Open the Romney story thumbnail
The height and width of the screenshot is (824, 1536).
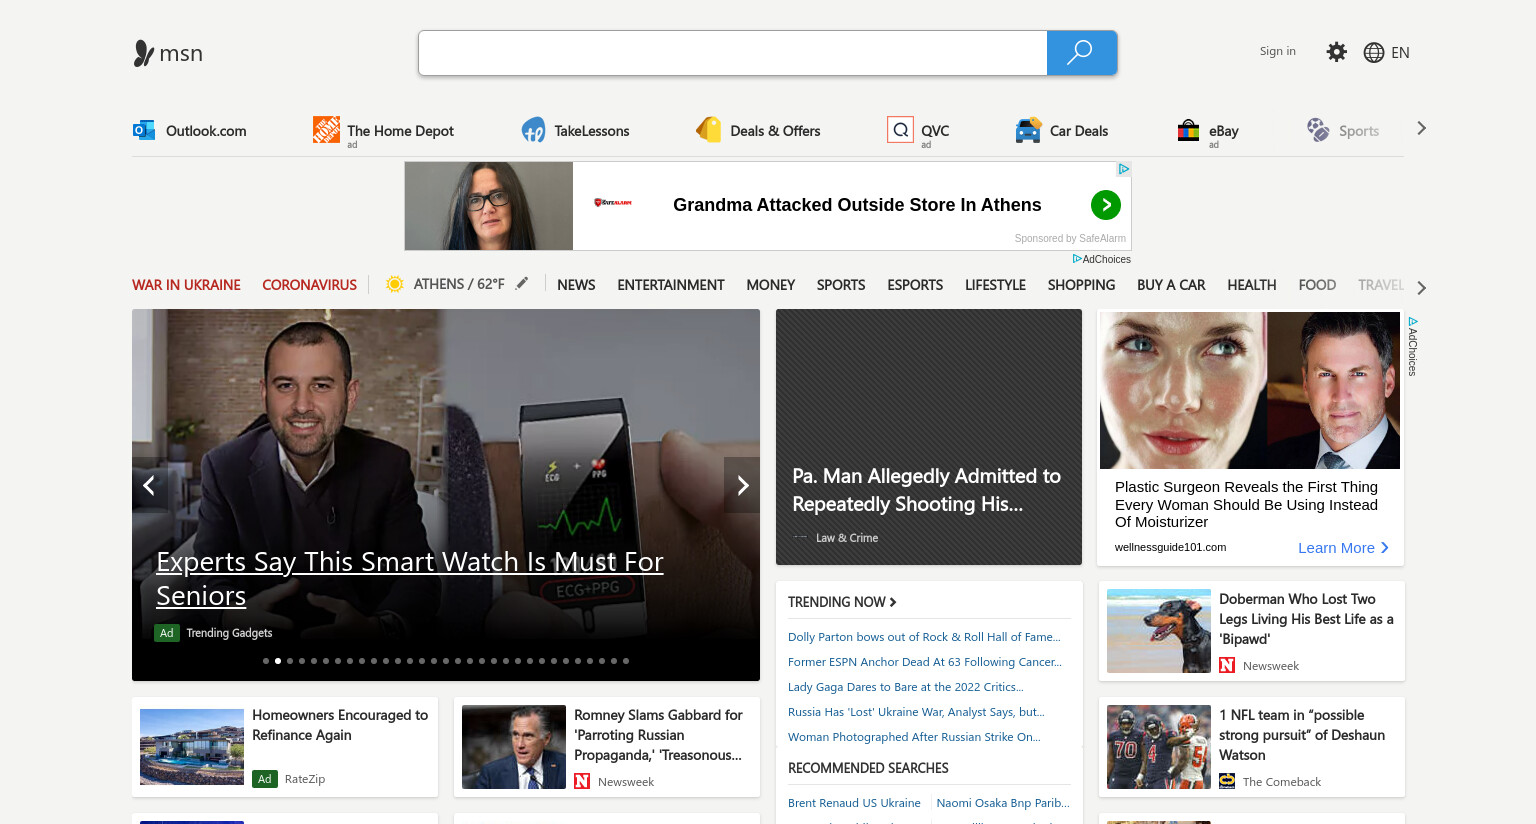point(514,747)
